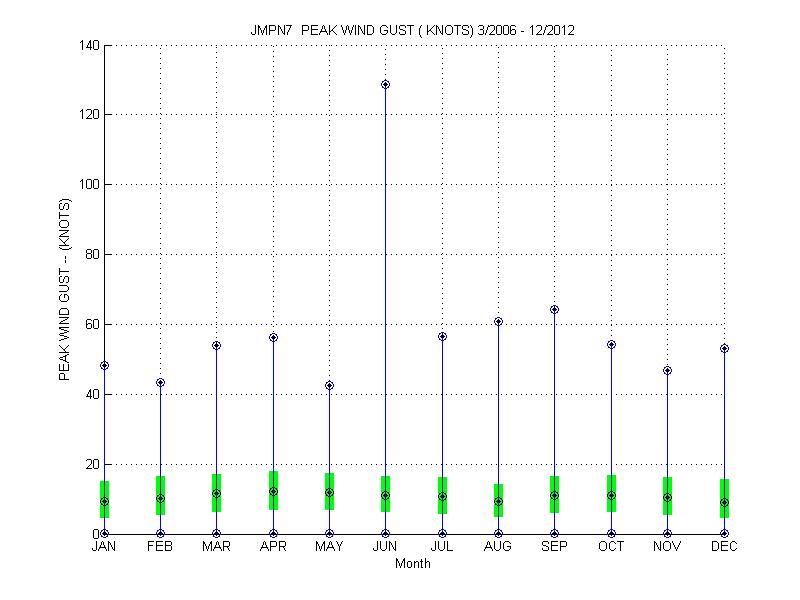Screen dimensions: 800x600
Task: Select the APR tick label
Action: click(x=273, y=547)
